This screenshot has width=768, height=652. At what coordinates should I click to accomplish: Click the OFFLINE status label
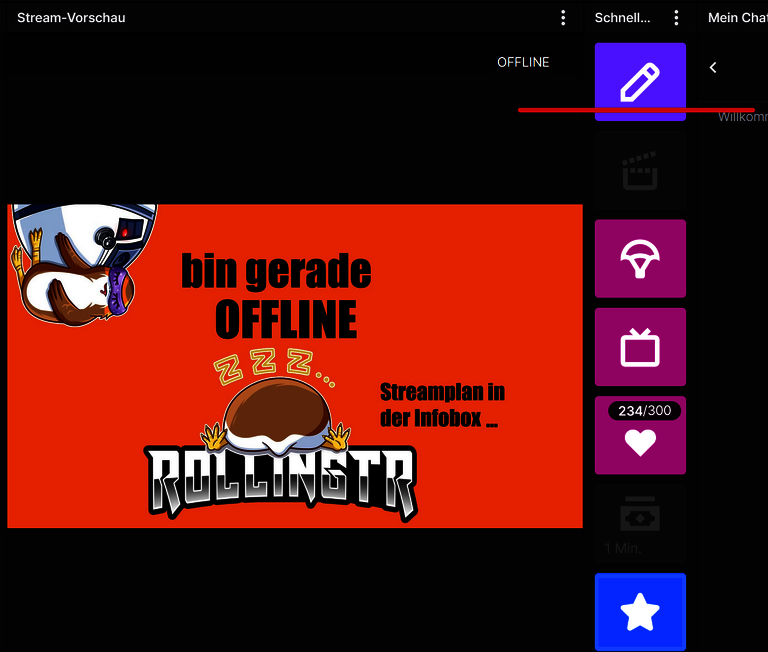click(523, 62)
